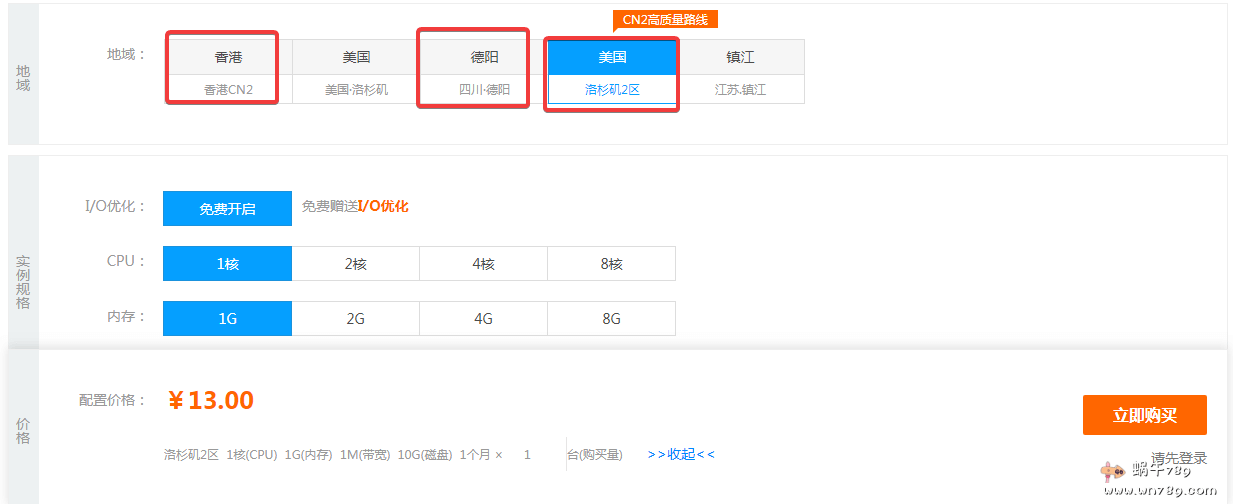Select the 镇江 江苏 region
The width and height of the screenshot is (1233, 504).
pos(740,72)
